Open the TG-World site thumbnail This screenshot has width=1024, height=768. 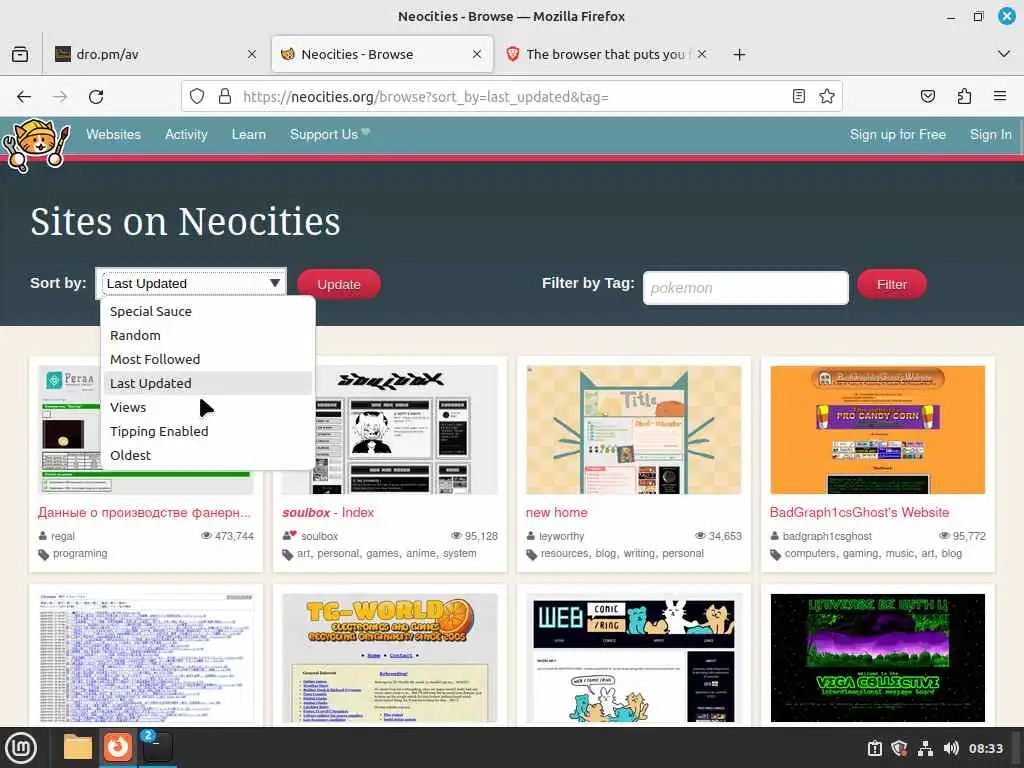coord(389,658)
